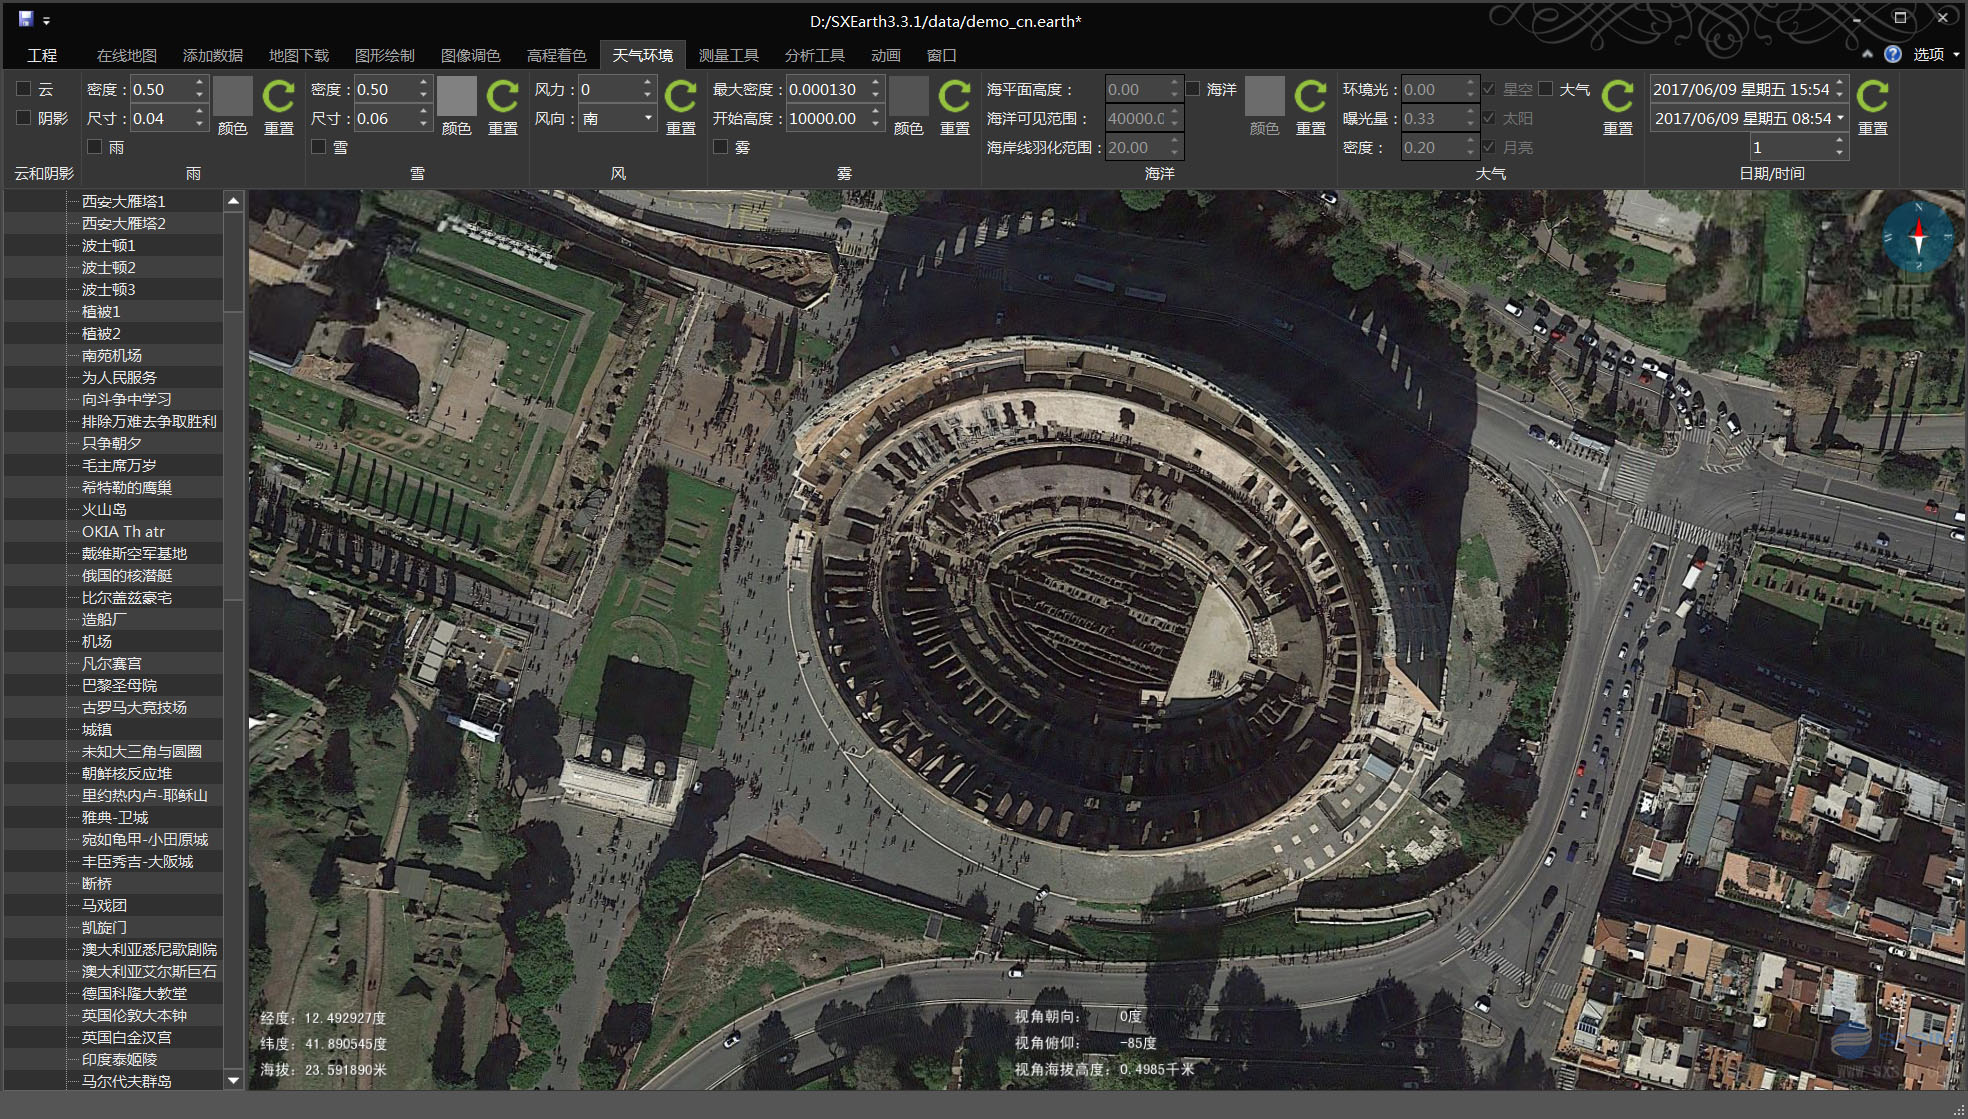Open the 工程 project menu
1968x1119 pixels.
tap(42, 55)
